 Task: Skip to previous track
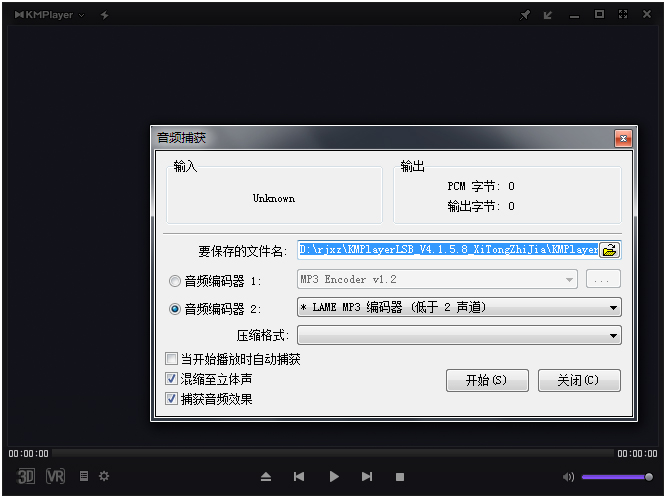tap(299, 477)
